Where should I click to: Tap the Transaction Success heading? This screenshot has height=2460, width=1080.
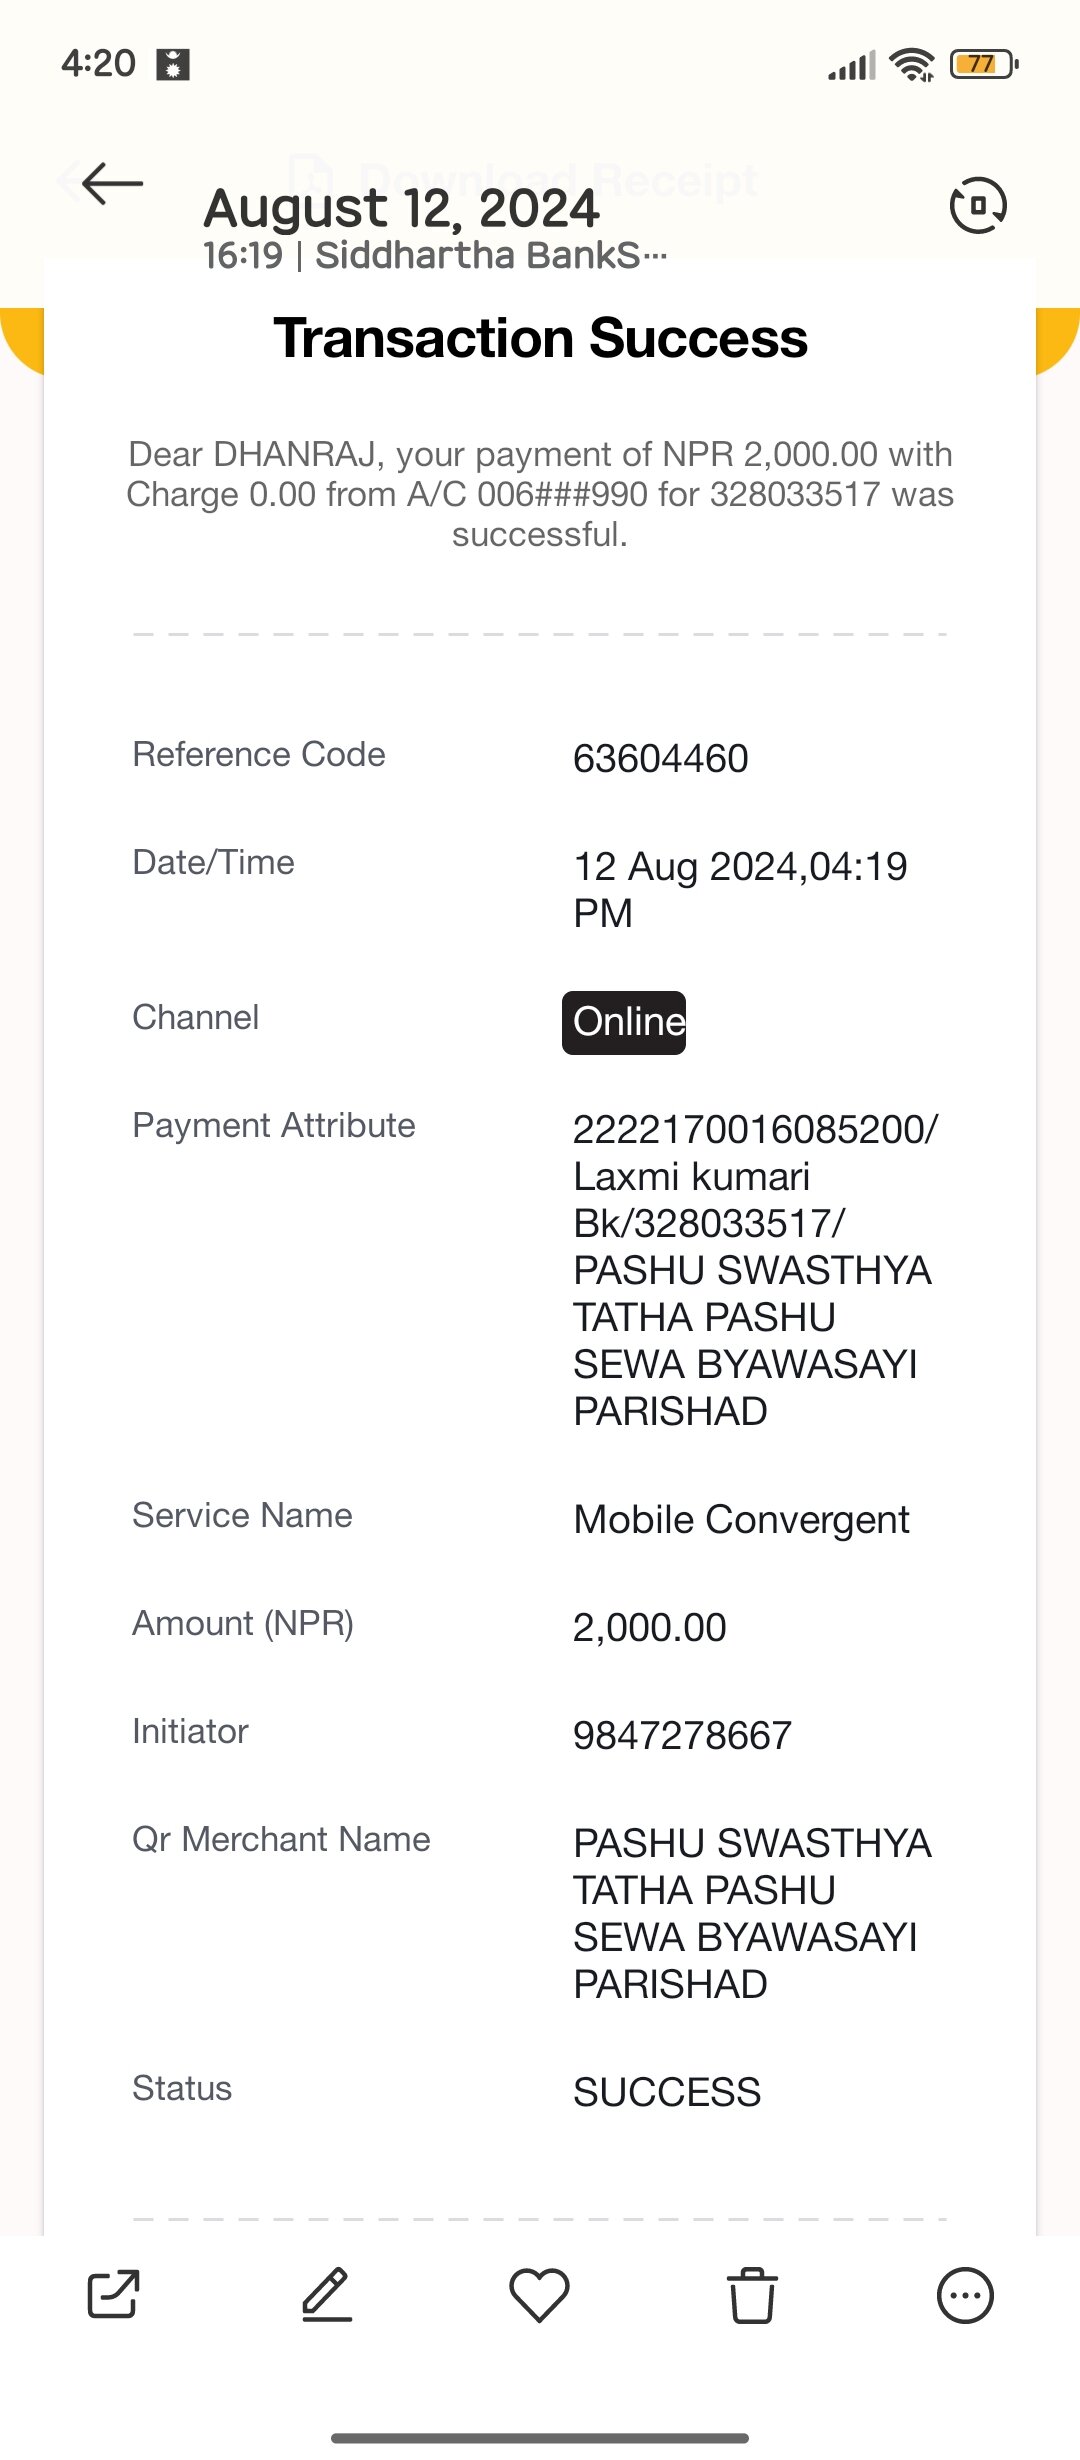coord(540,338)
